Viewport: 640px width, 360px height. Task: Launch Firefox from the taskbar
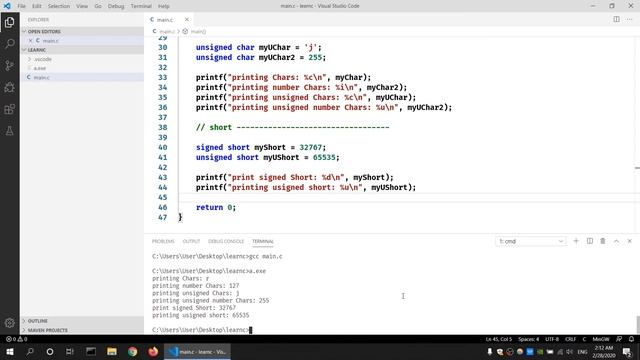click(x=153, y=351)
